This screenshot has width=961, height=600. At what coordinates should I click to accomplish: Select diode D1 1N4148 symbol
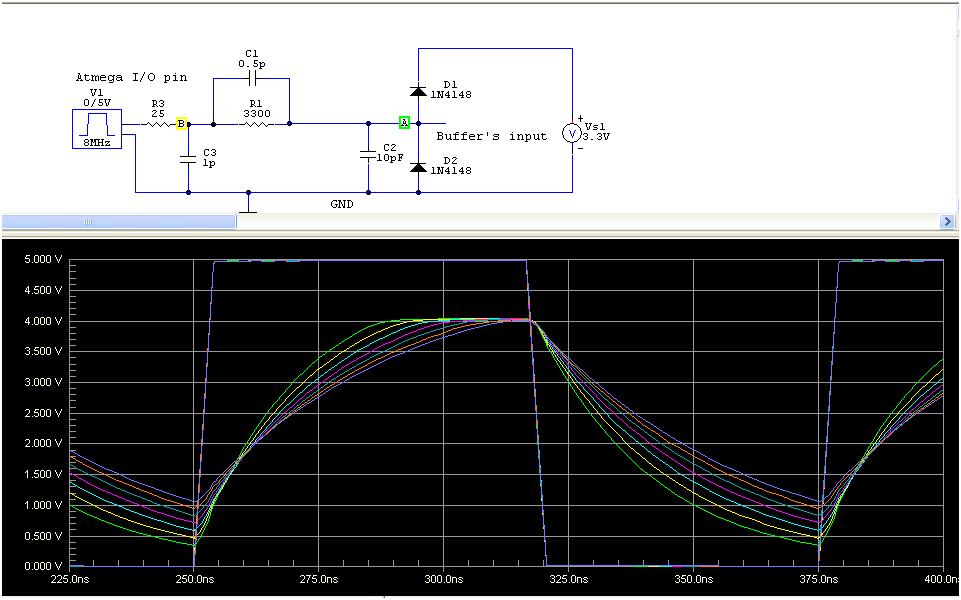pos(417,90)
